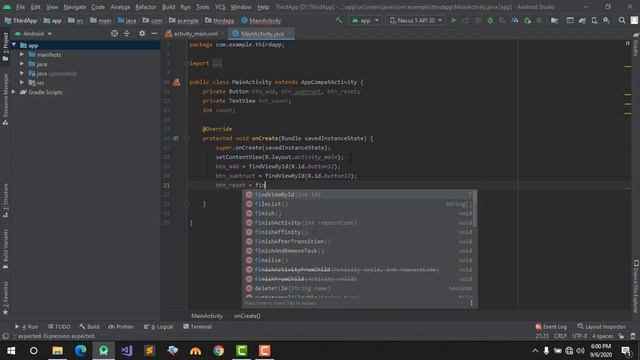Viewport: 640px width, 360px height.
Task: Click the Make Project hammer icon
Action: [x=339, y=20]
